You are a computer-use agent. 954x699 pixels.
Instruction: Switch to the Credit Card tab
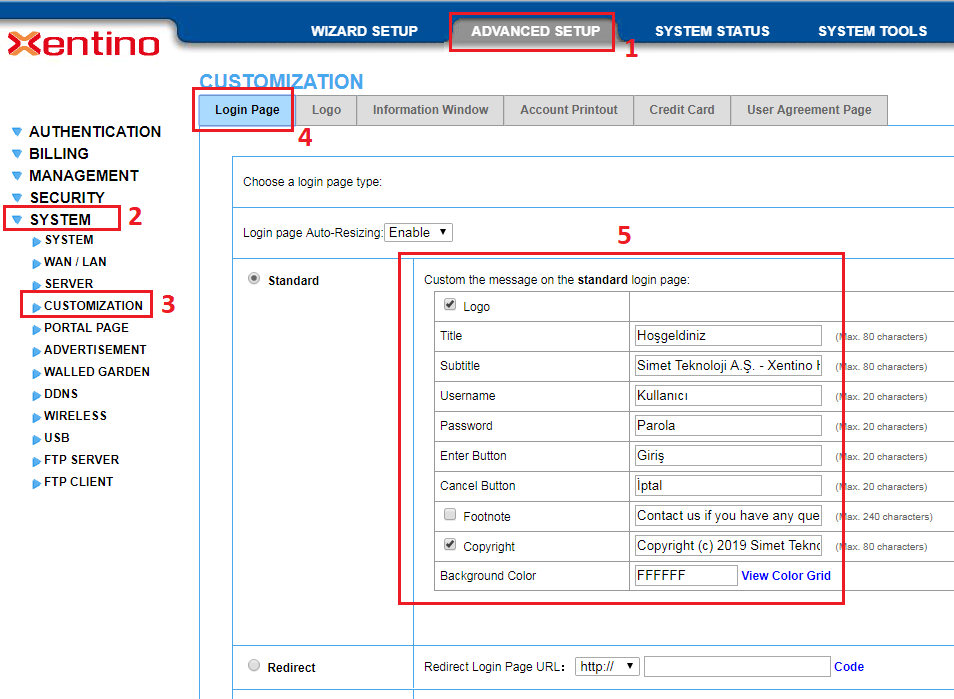pyautogui.click(x=682, y=110)
